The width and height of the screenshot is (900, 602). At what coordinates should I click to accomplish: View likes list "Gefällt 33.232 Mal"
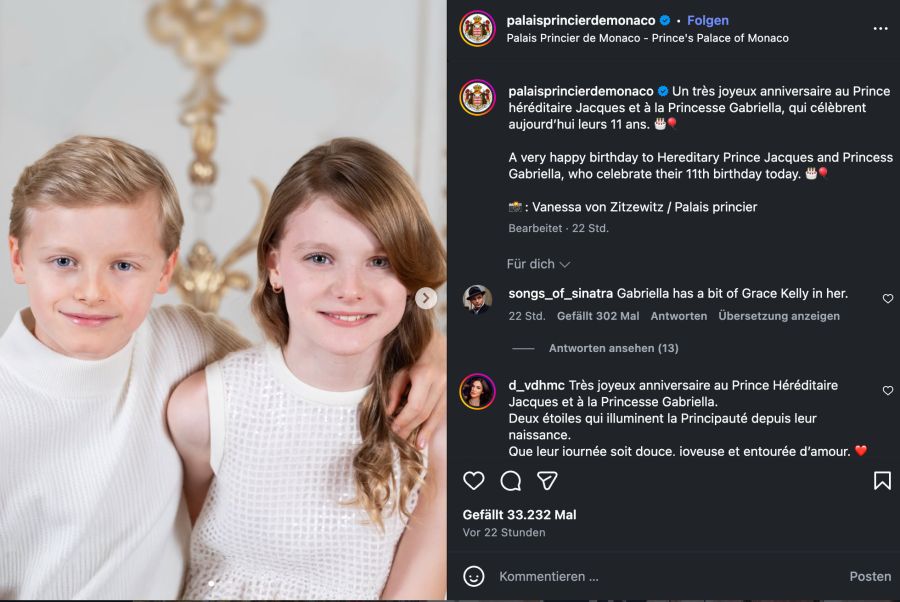(x=519, y=515)
